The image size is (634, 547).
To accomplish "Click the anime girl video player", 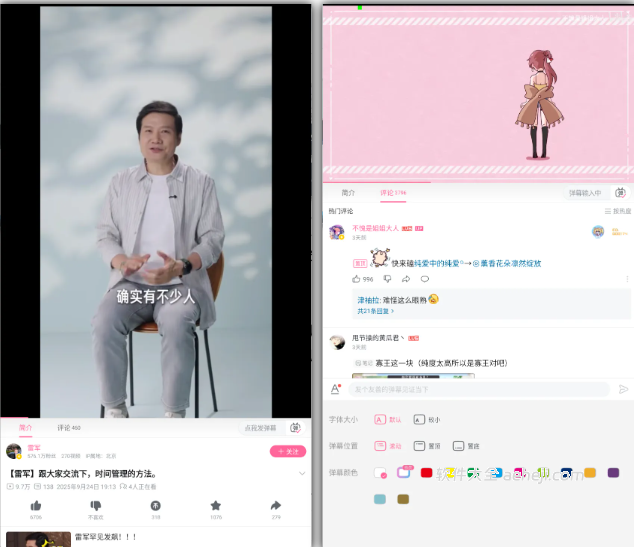I will [478, 94].
